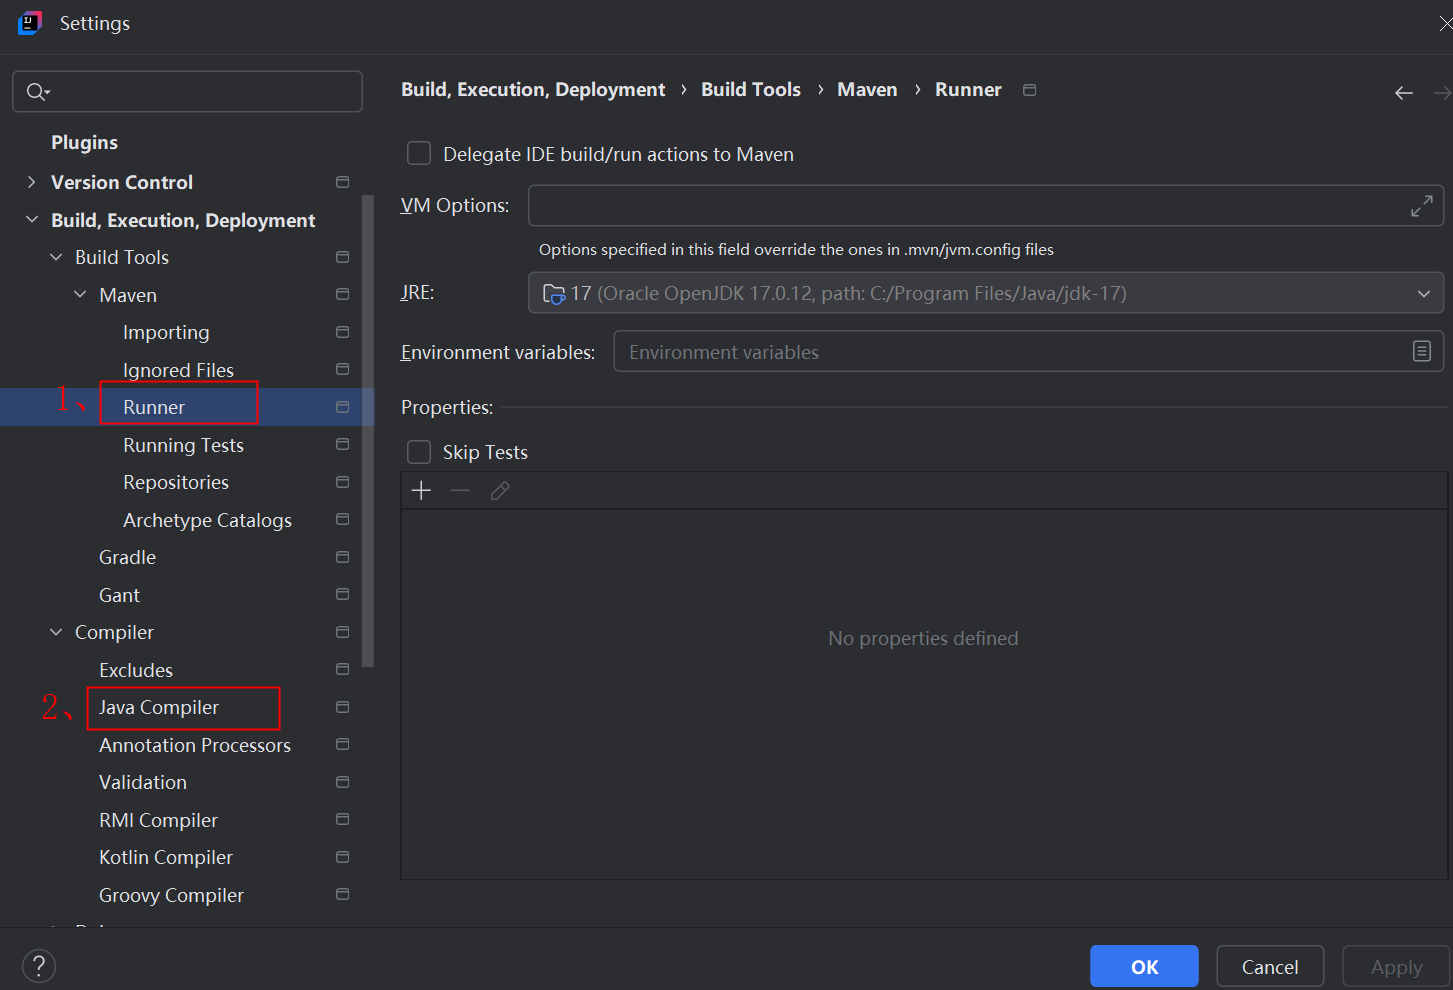Viewport: 1453px width, 990px height.
Task: Collapse the Build Tools tree node
Action: click(56, 257)
